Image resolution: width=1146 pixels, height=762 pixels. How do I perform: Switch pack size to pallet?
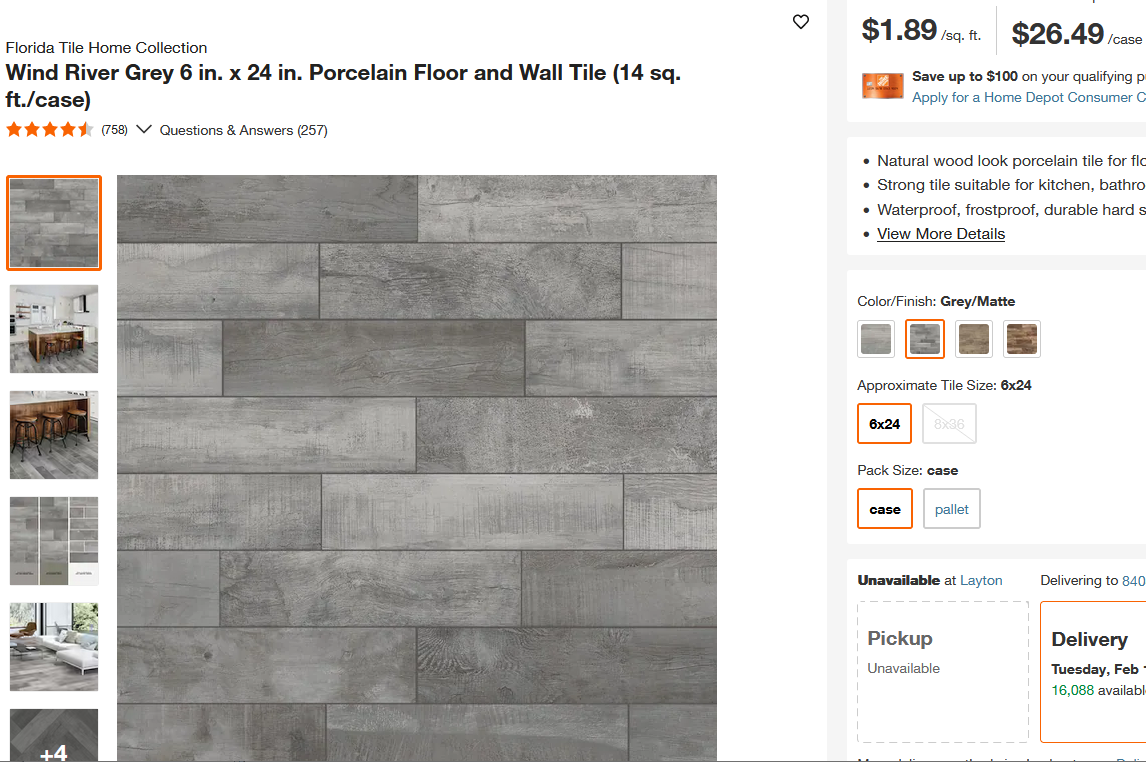(951, 508)
